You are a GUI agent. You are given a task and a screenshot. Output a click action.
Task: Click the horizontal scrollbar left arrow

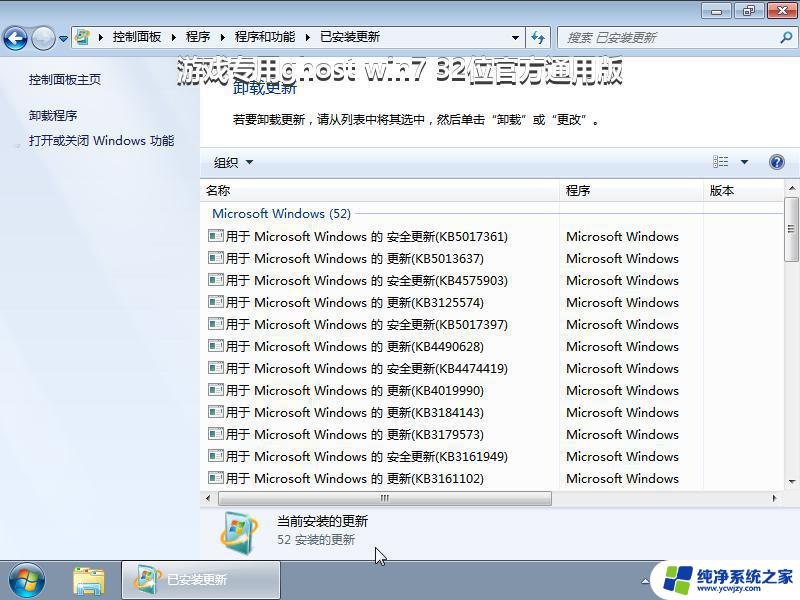[x=208, y=498]
